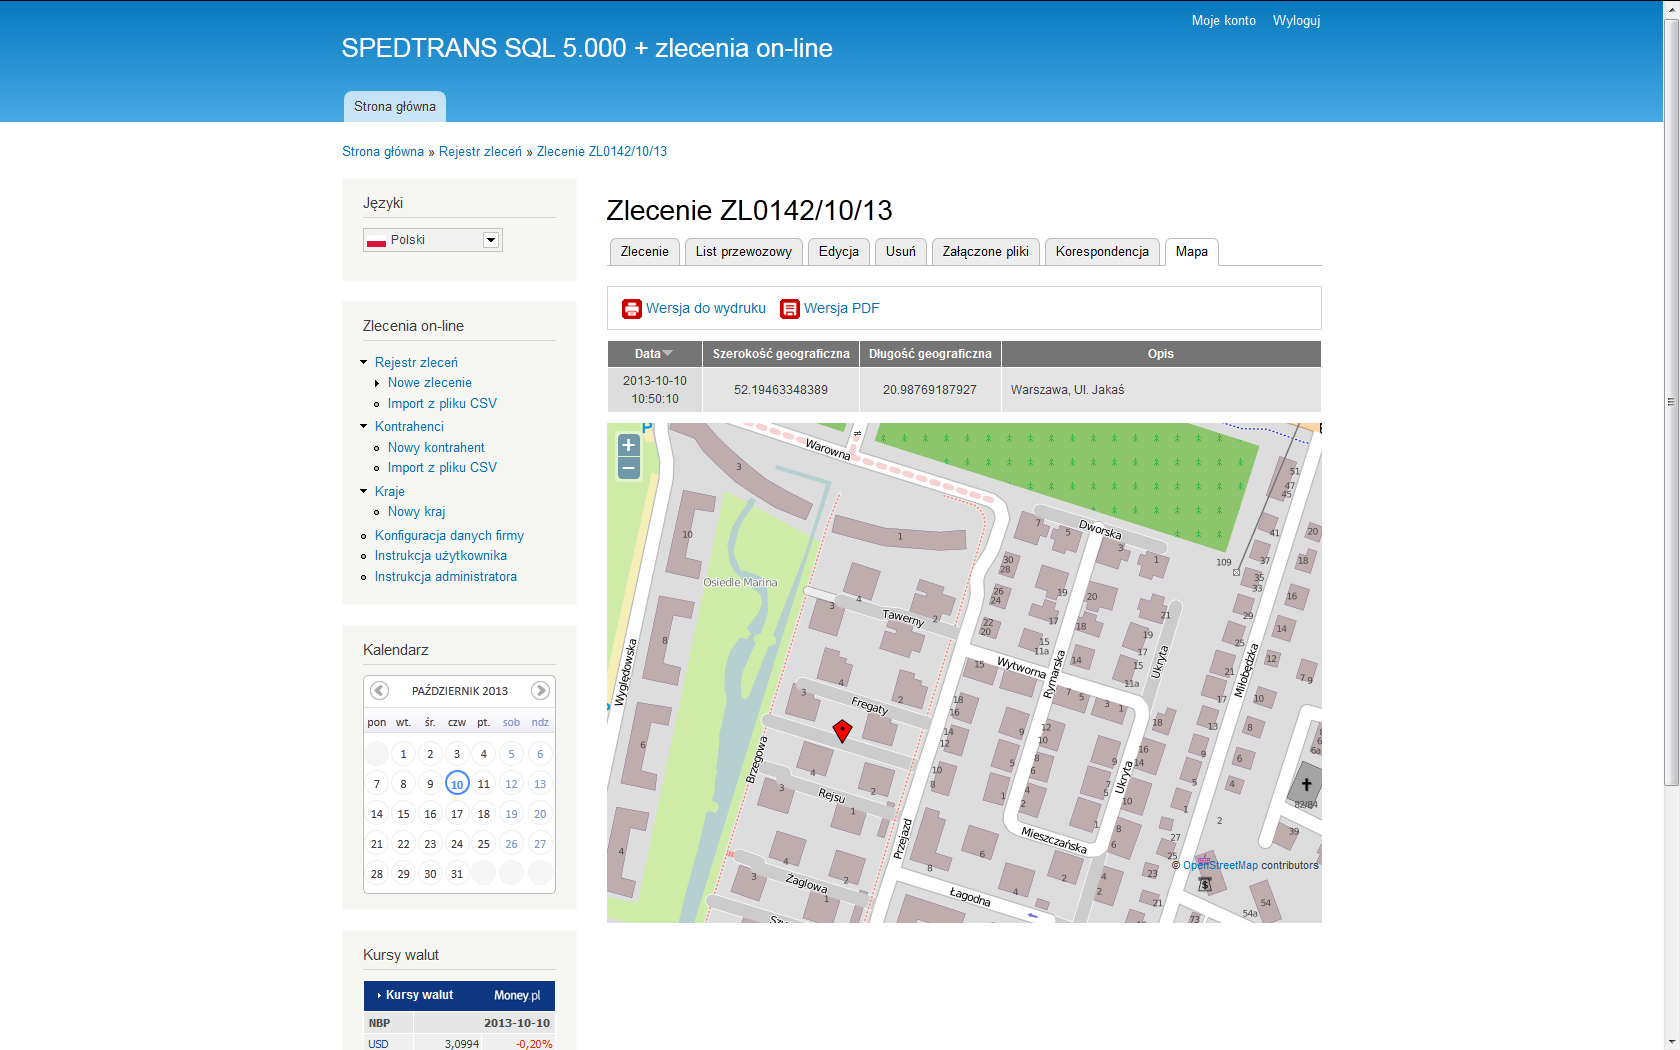Click the OpenStreetMap attribution link
The image size is (1680, 1050).
click(x=1220, y=865)
